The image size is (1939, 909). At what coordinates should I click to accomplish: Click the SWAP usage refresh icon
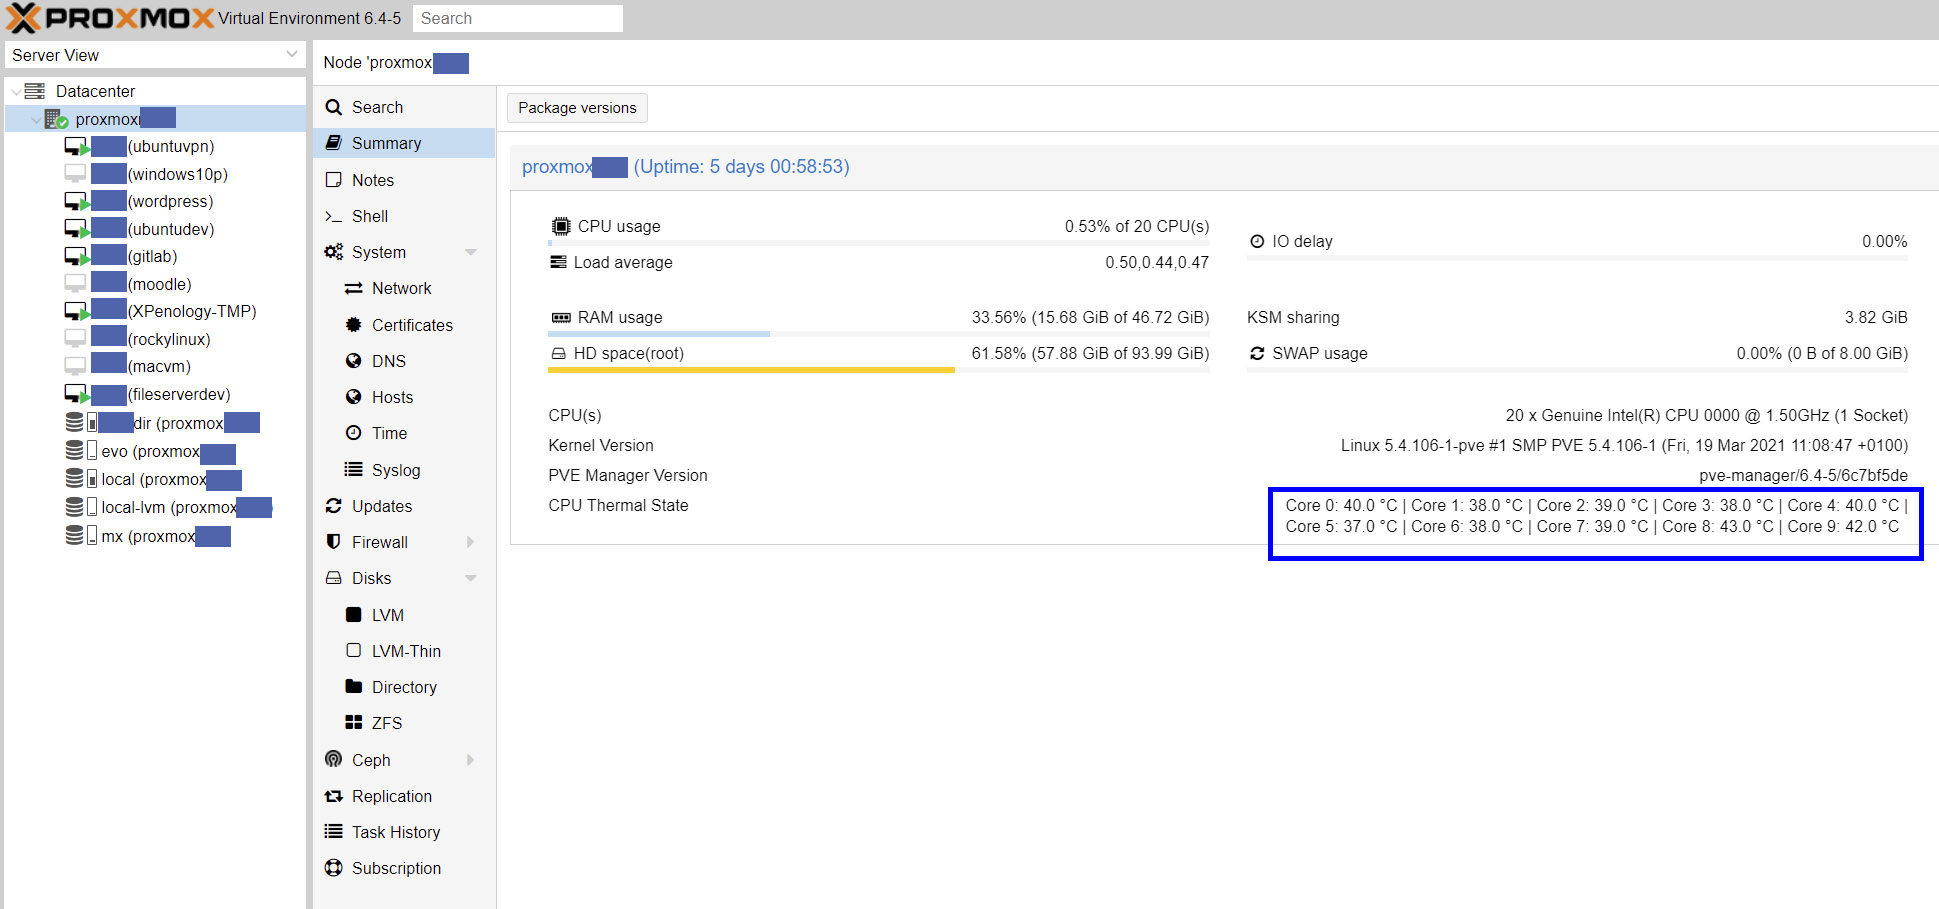pyautogui.click(x=1257, y=353)
